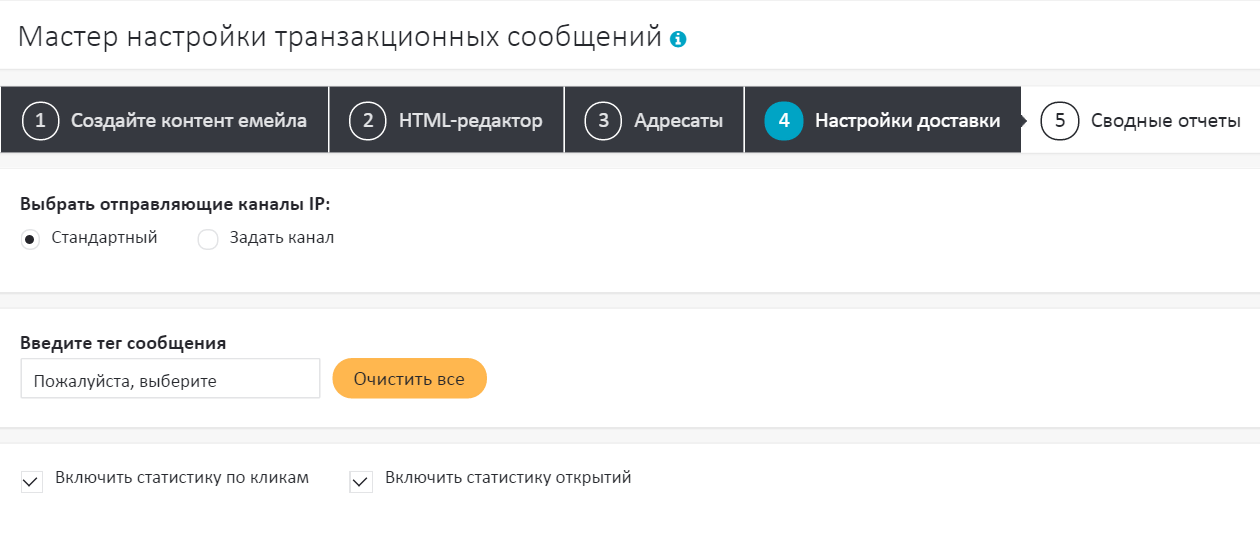
Task: Click the highlighted step 4 number circle
Action: [784, 121]
